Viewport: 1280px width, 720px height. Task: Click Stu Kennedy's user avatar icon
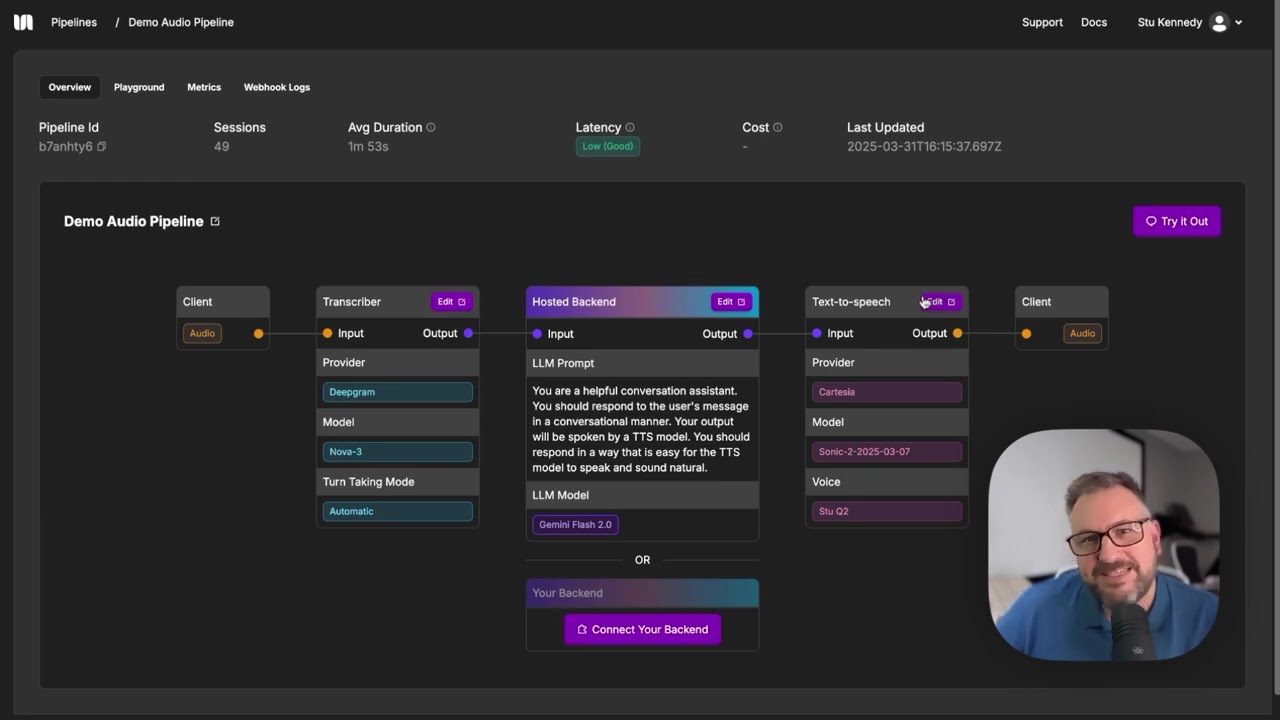pyautogui.click(x=1219, y=22)
